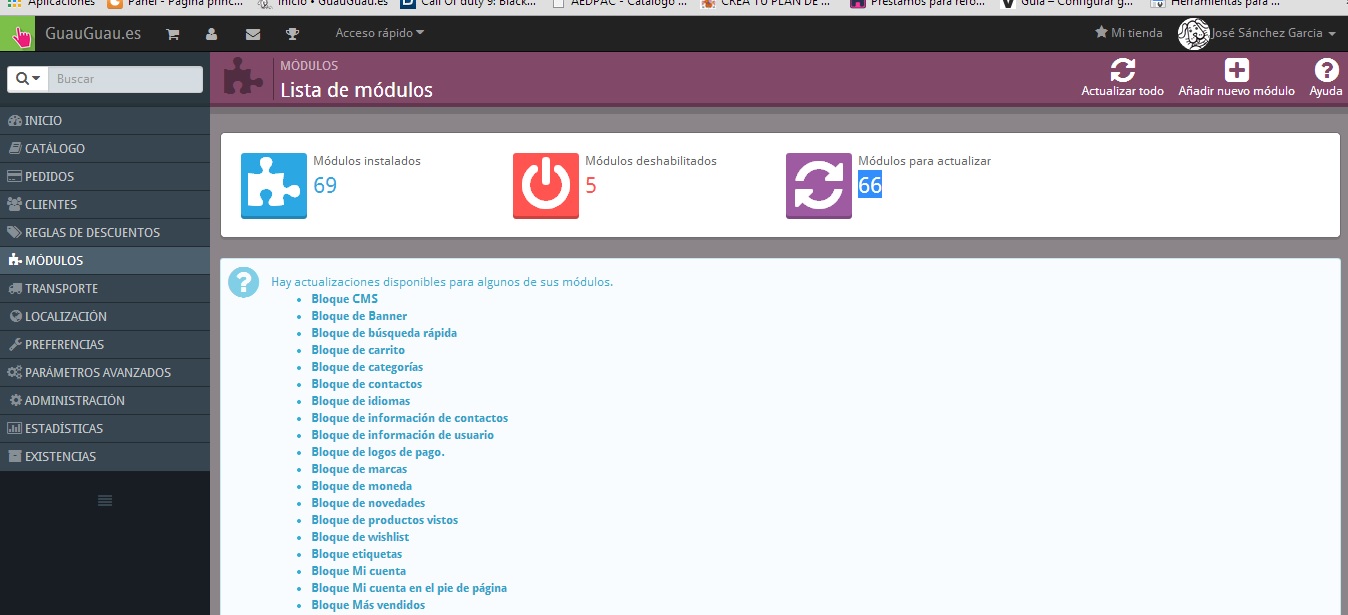
Task: Open CLIENTES in the sidebar
Action: [x=105, y=204]
